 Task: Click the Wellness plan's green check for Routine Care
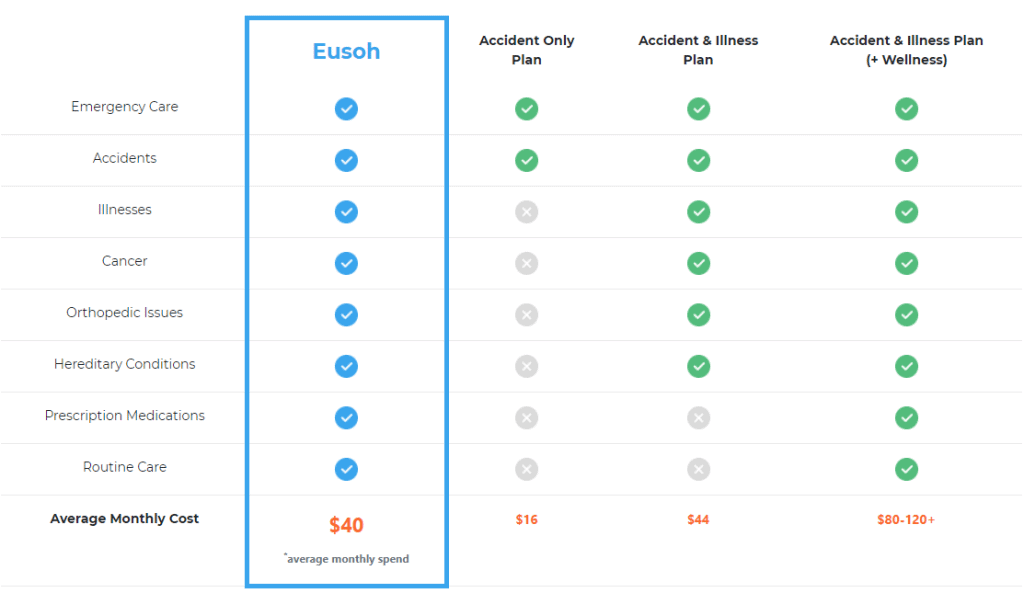click(906, 469)
